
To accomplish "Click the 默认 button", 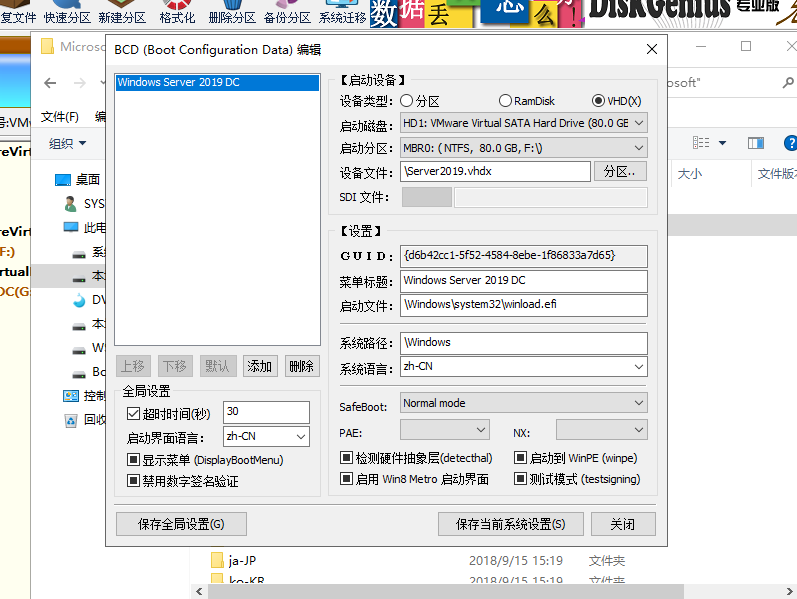I will [x=218, y=366].
